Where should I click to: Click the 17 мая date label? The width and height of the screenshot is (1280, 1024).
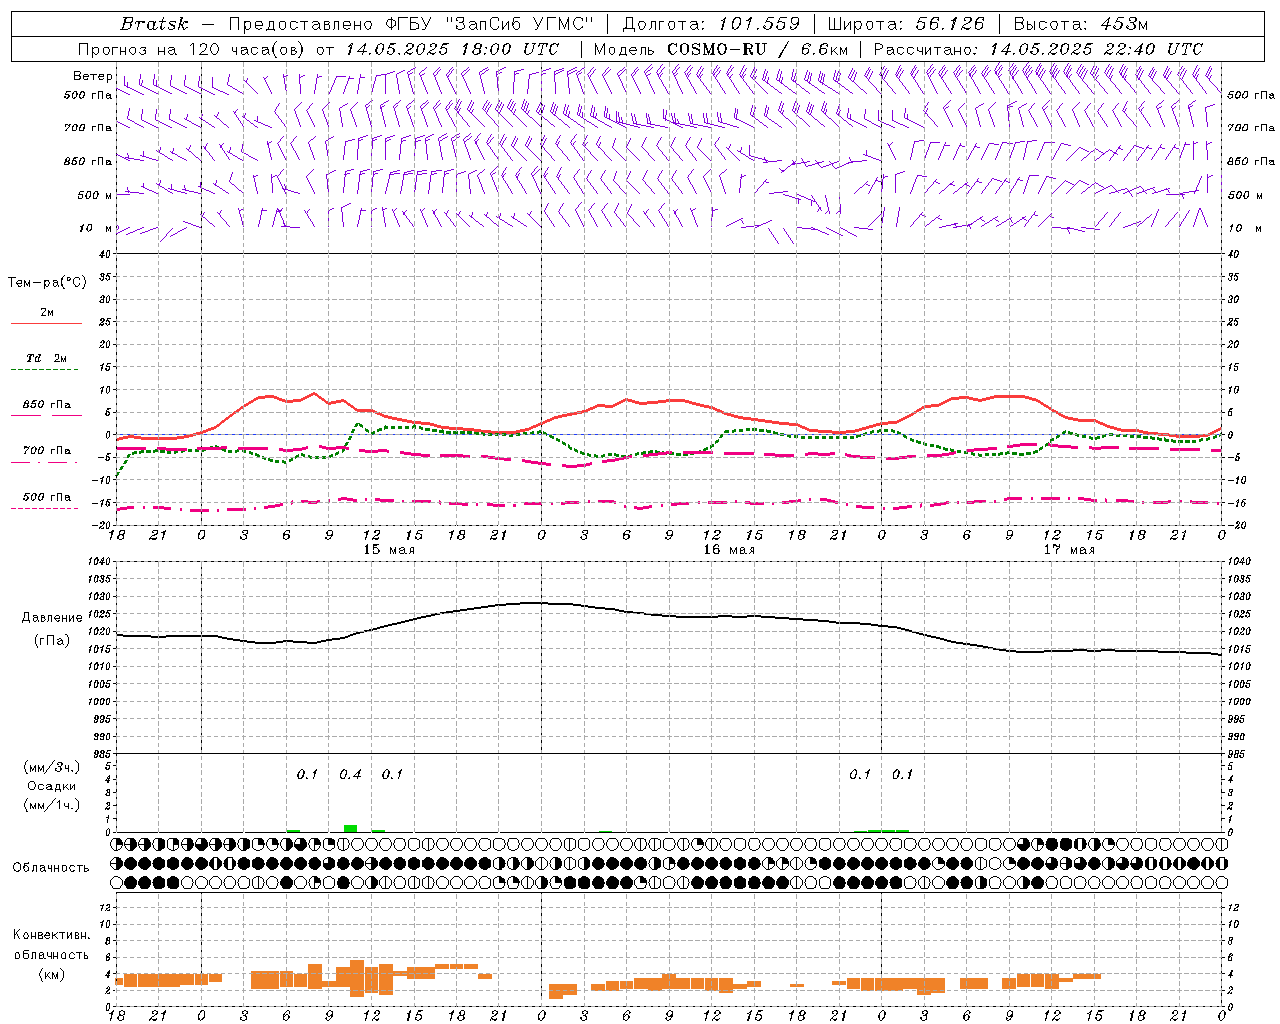[x=1068, y=550]
